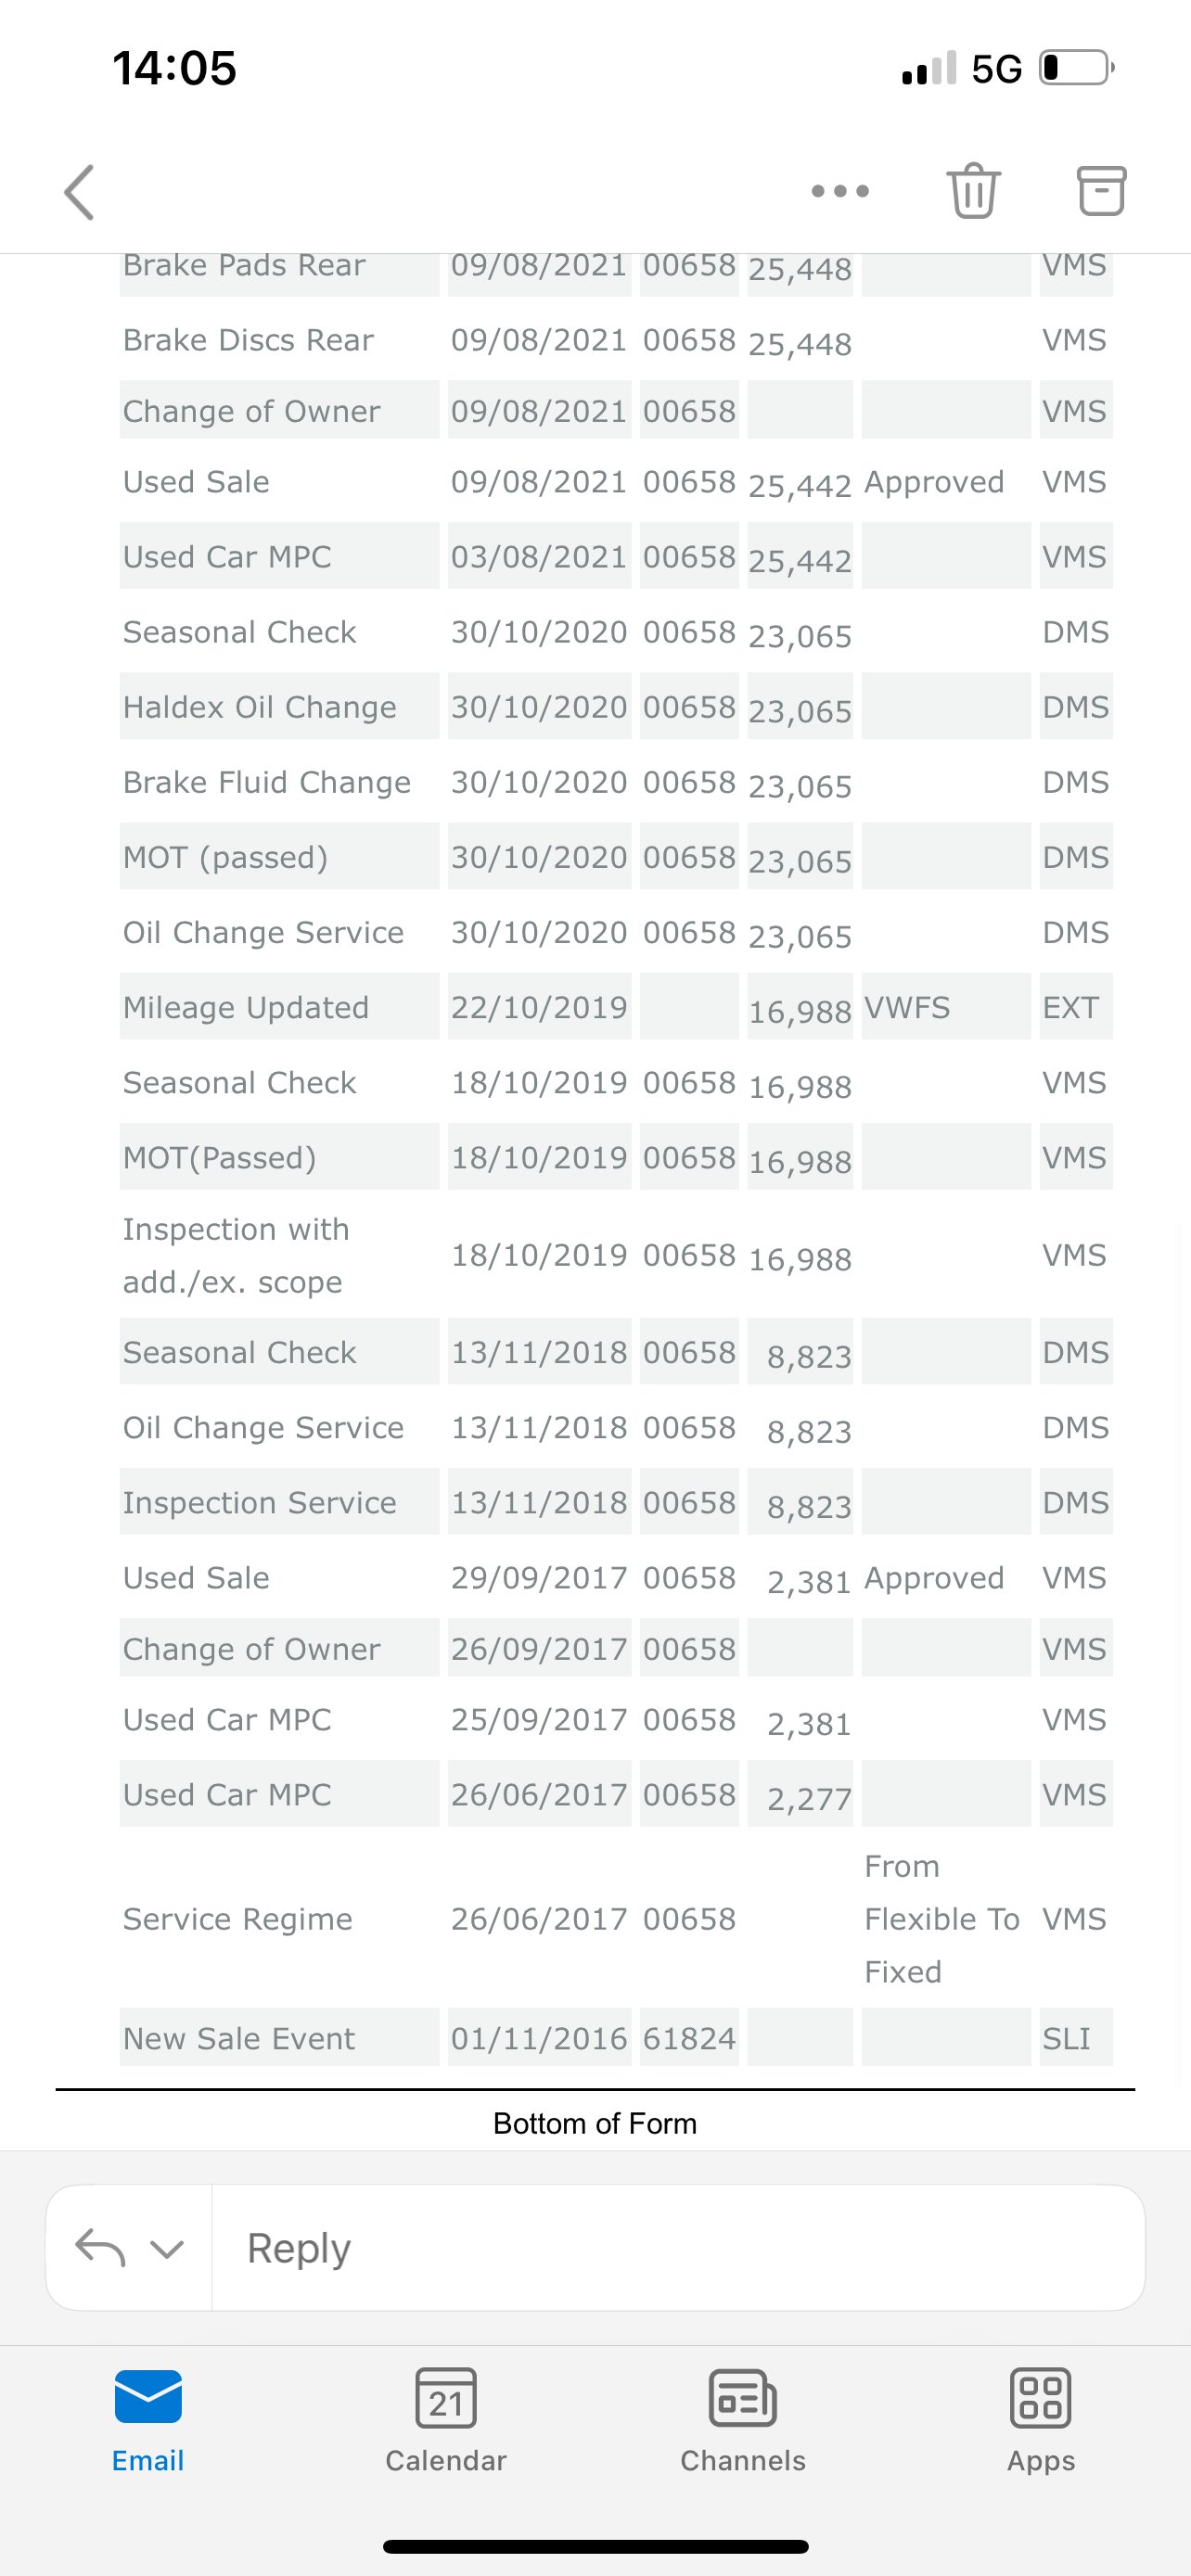1191x2576 pixels.
Task: Select the Service Regime entry
Action: 616,1918
